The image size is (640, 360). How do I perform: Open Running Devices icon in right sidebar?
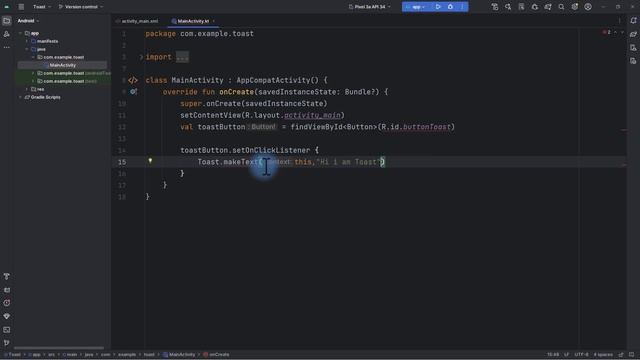coord(633,61)
